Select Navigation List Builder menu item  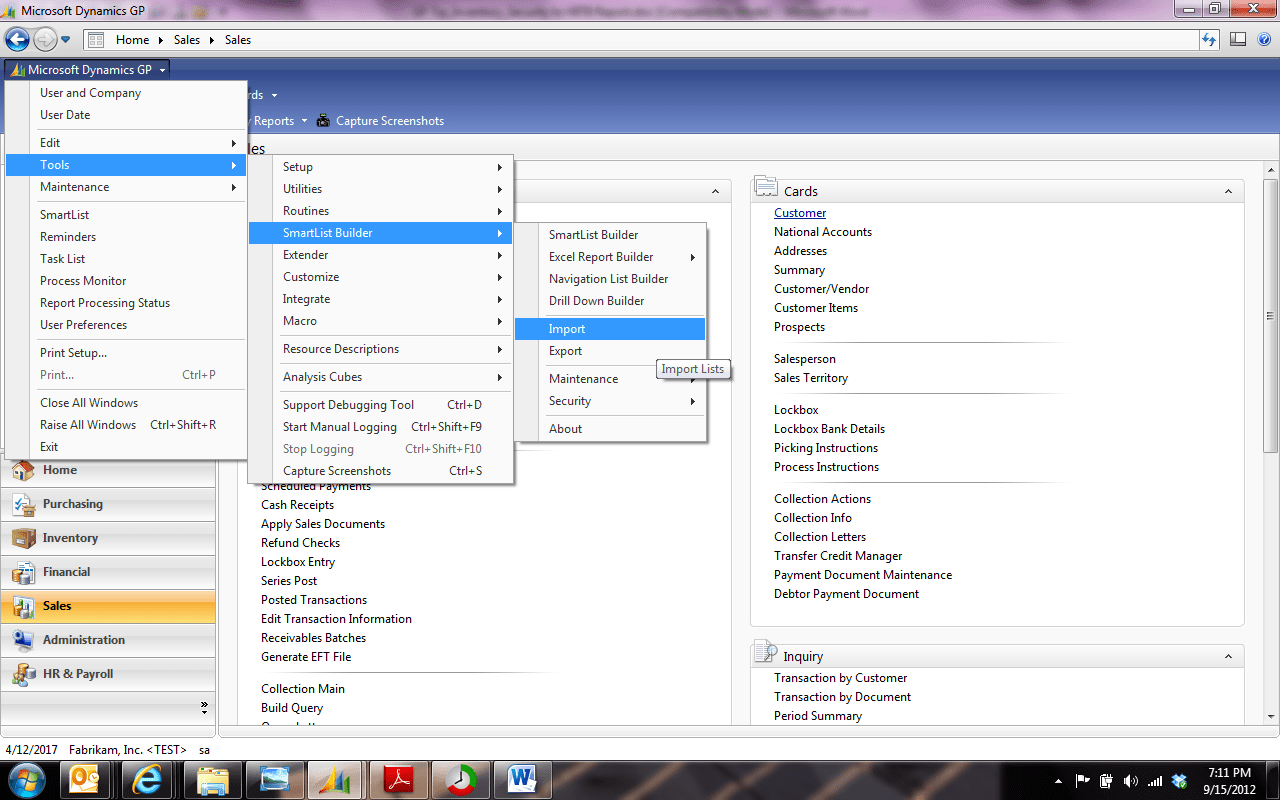pyautogui.click(x=610, y=279)
